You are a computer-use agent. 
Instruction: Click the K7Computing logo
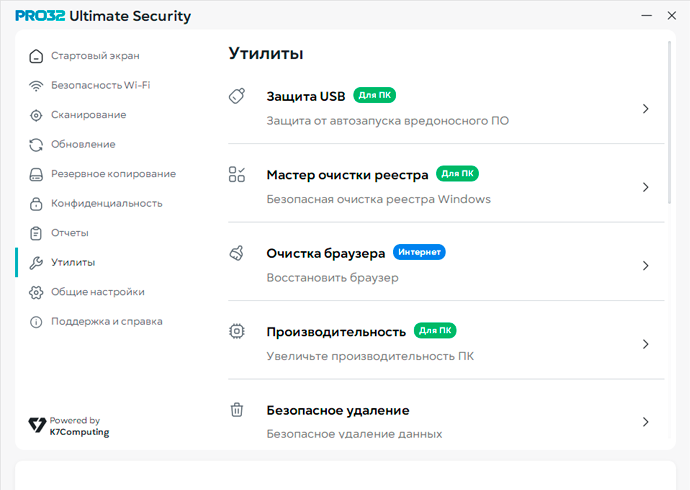pos(69,427)
